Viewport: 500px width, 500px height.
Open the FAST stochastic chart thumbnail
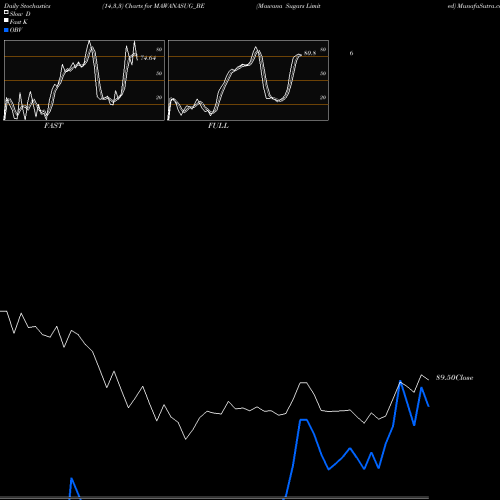pyautogui.click(x=84, y=80)
